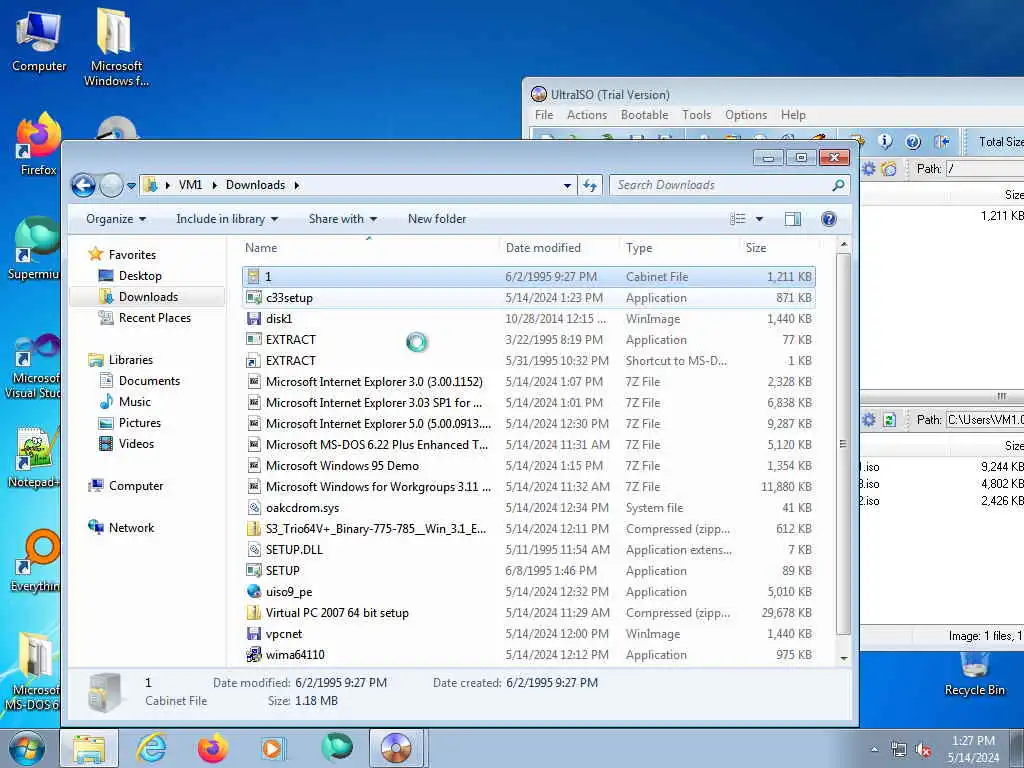The height and width of the screenshot is (768, 1024).
Task: Open Recycle Bin on desktop
Action: tap(974, 674)
